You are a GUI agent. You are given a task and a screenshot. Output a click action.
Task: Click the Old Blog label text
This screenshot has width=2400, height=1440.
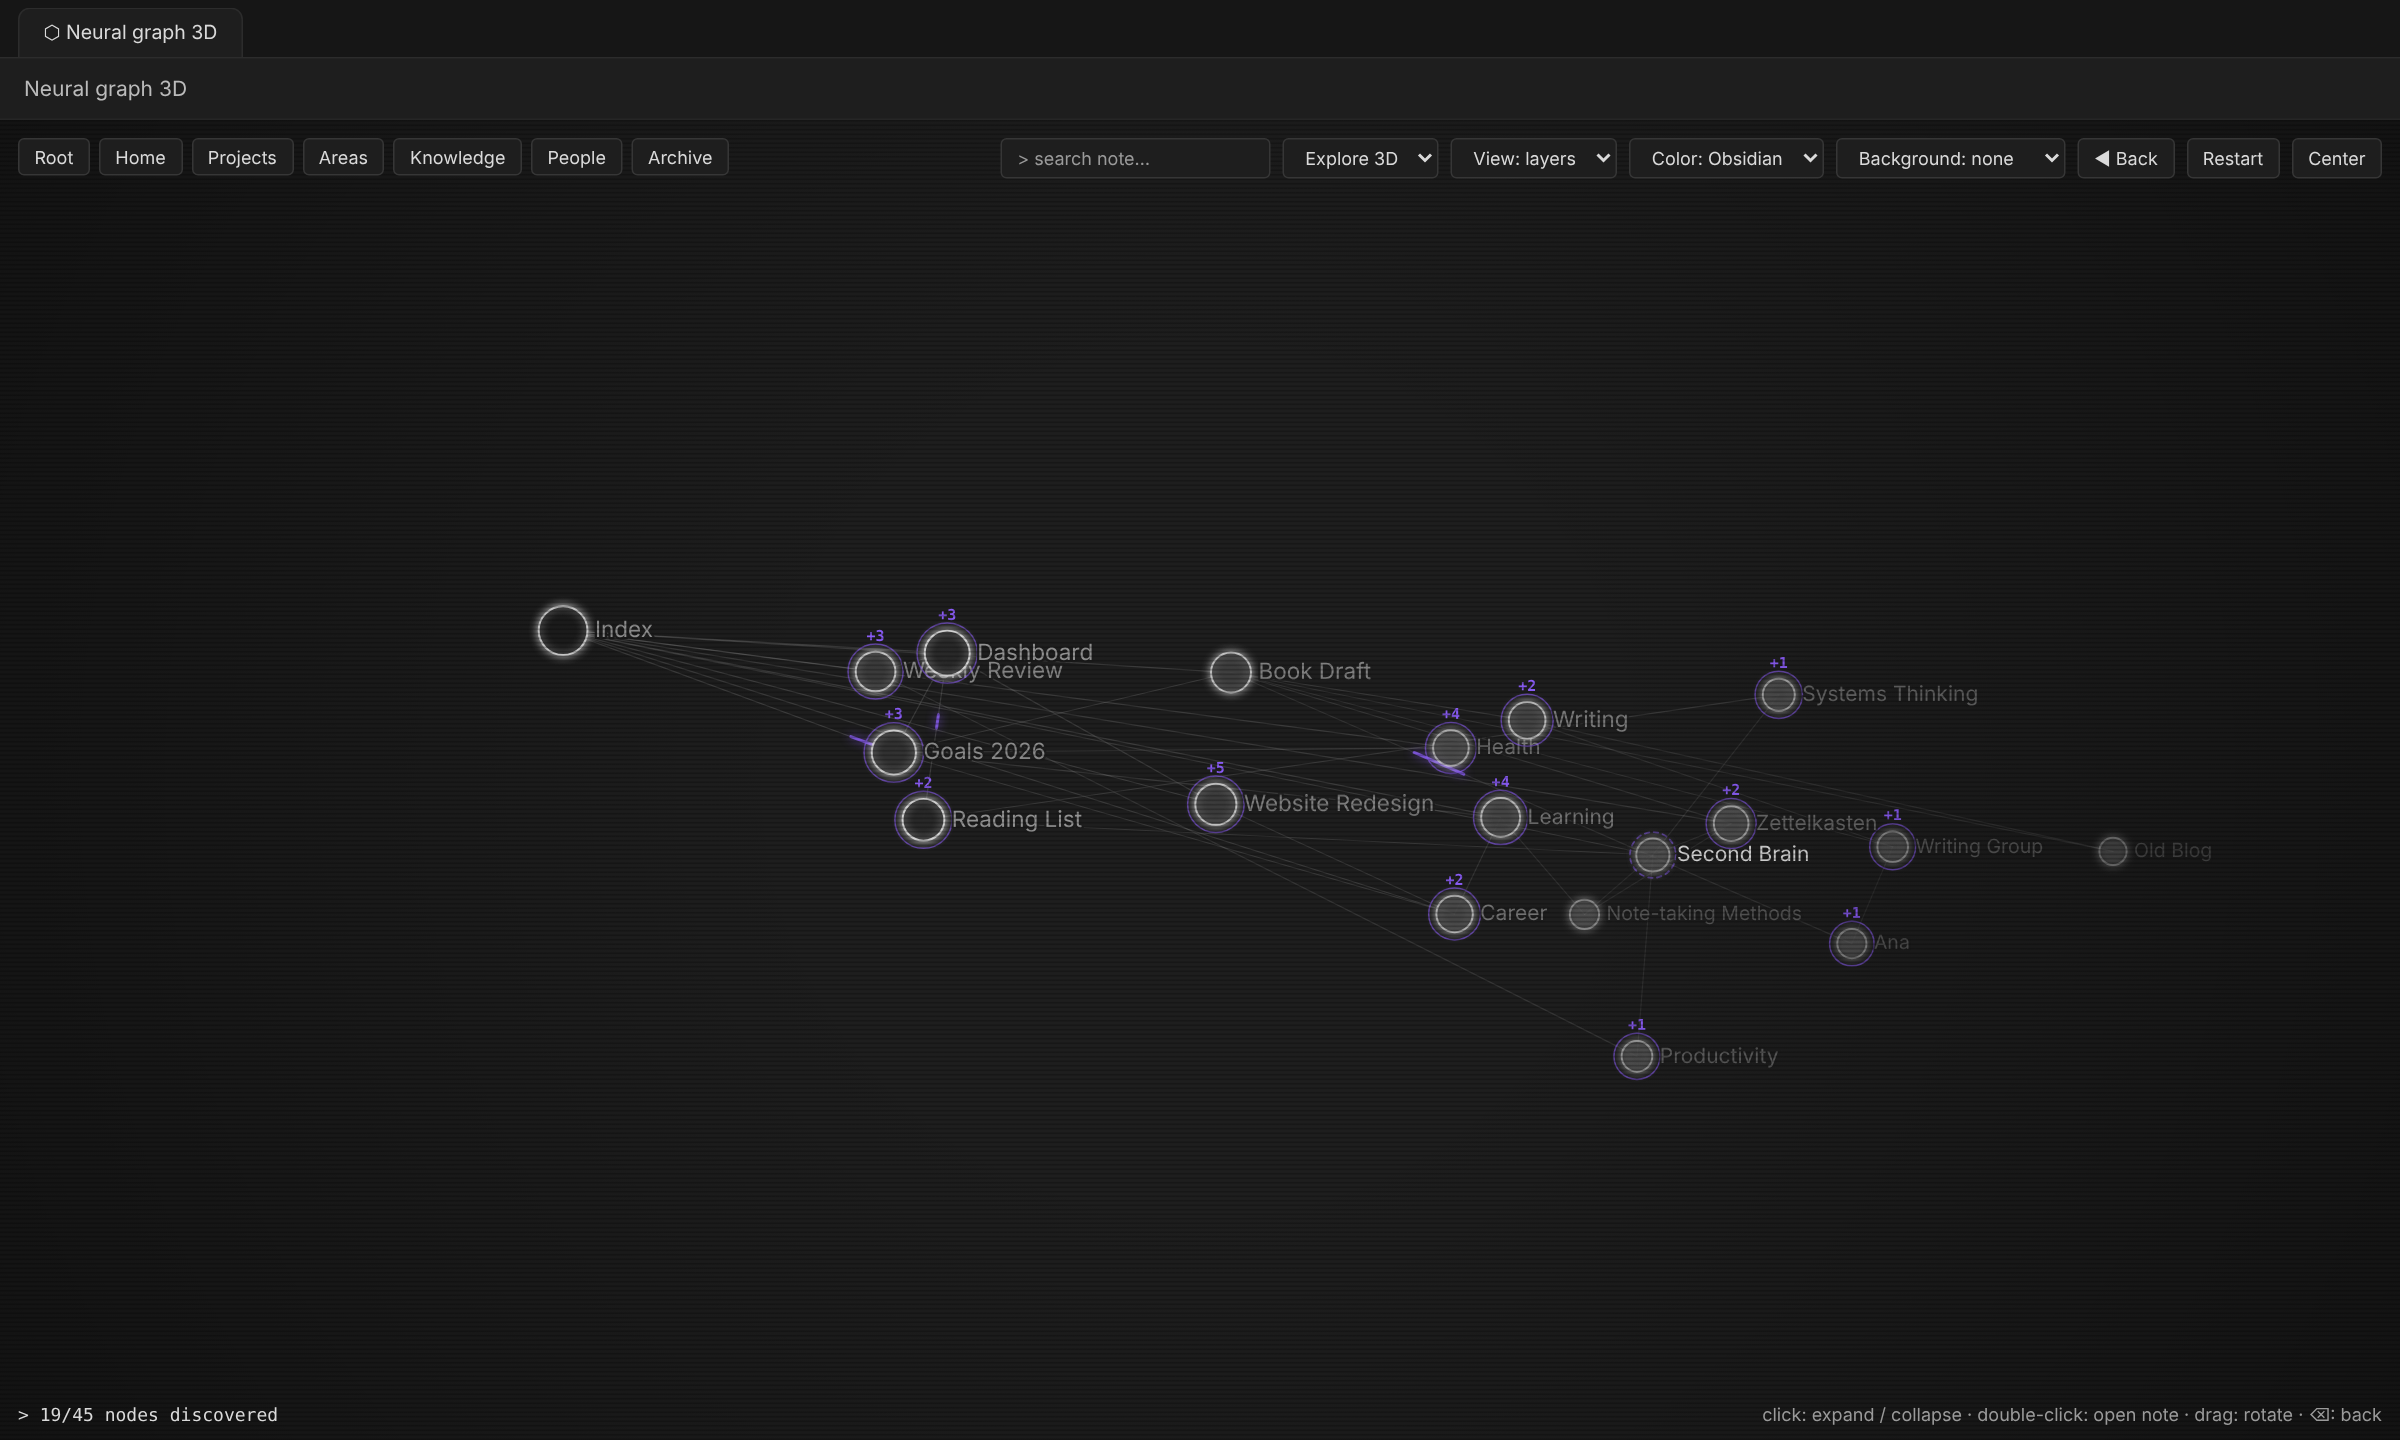click(2172, 850)
